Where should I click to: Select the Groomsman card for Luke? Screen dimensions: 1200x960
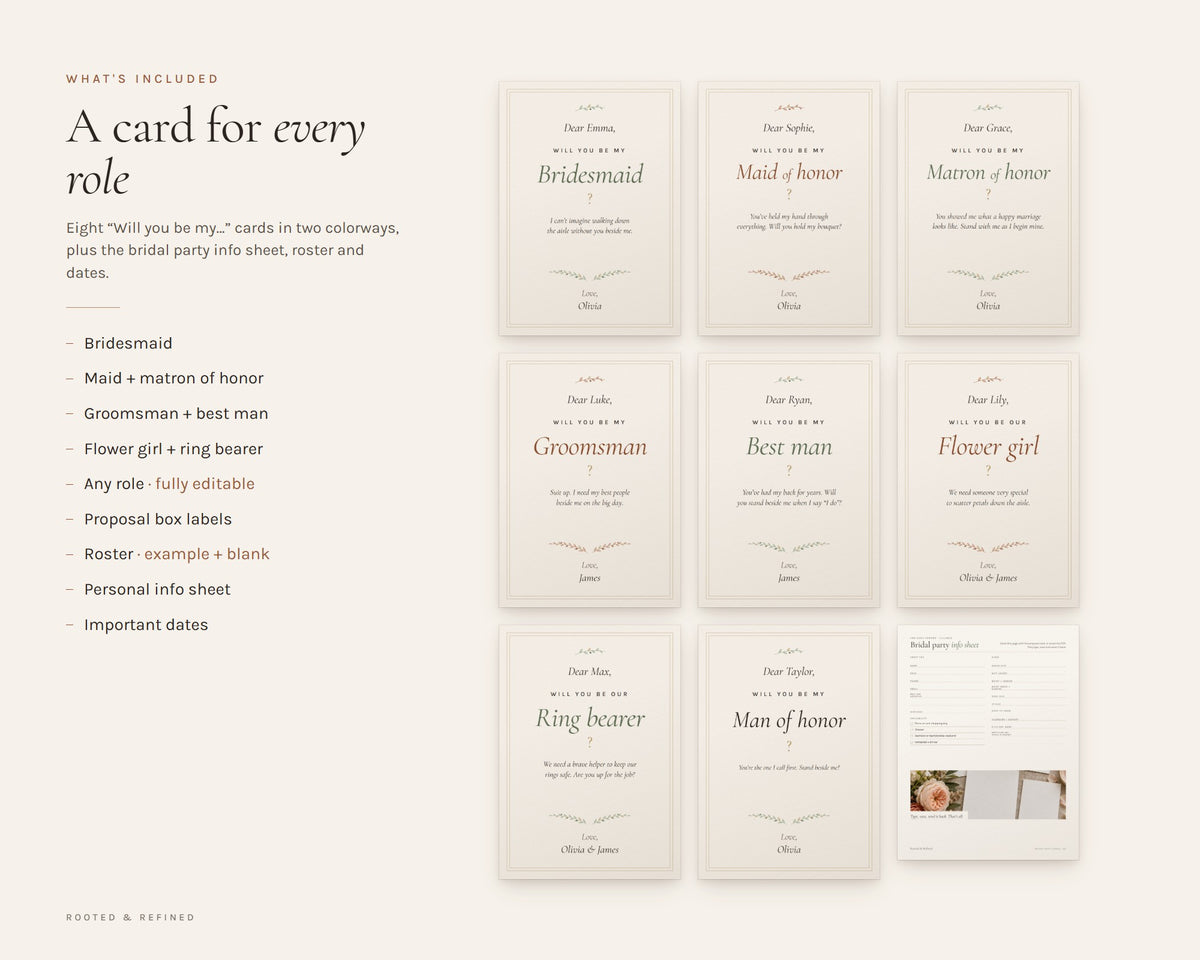pos(589,480)
